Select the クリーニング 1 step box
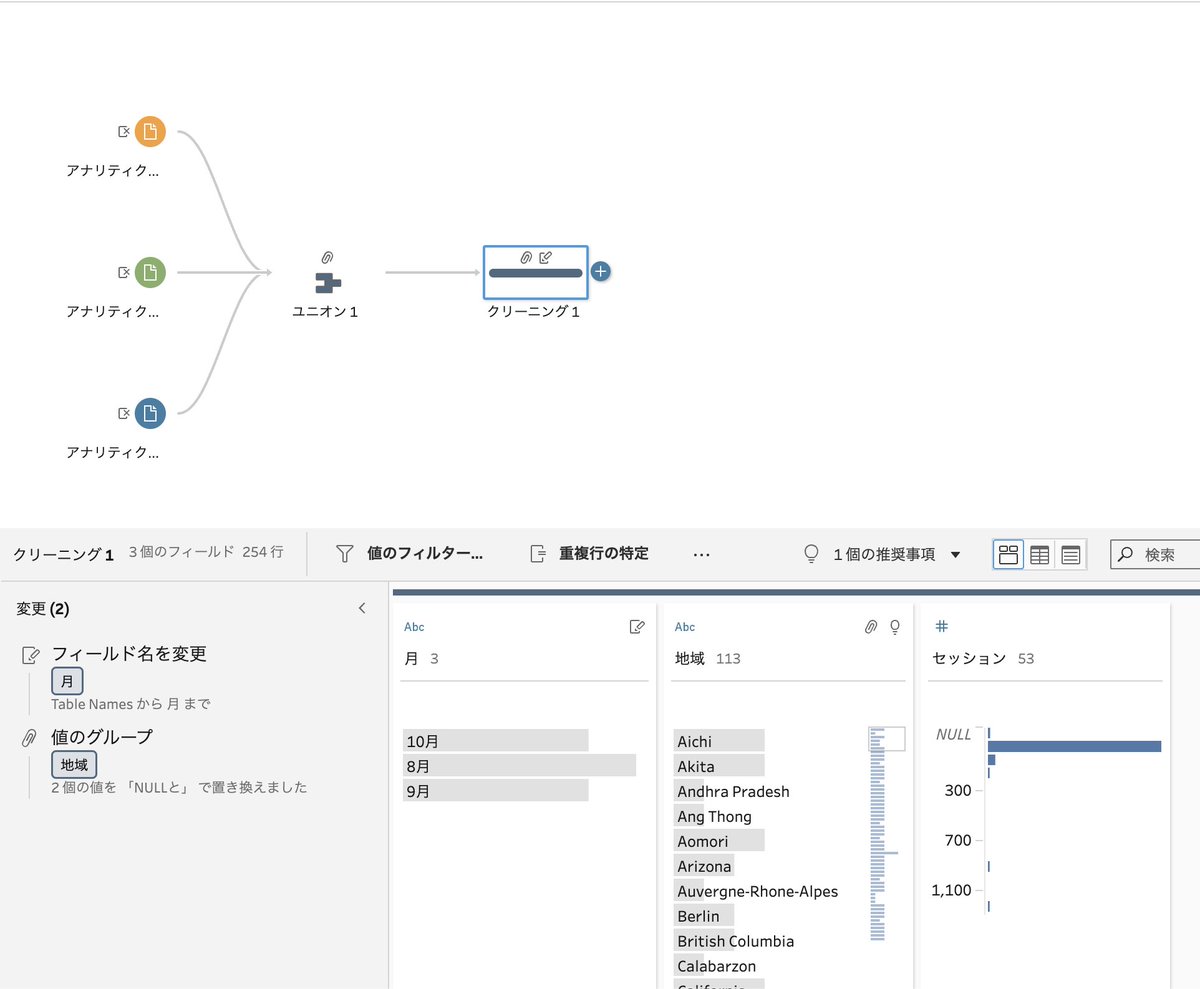 [535, 272]
